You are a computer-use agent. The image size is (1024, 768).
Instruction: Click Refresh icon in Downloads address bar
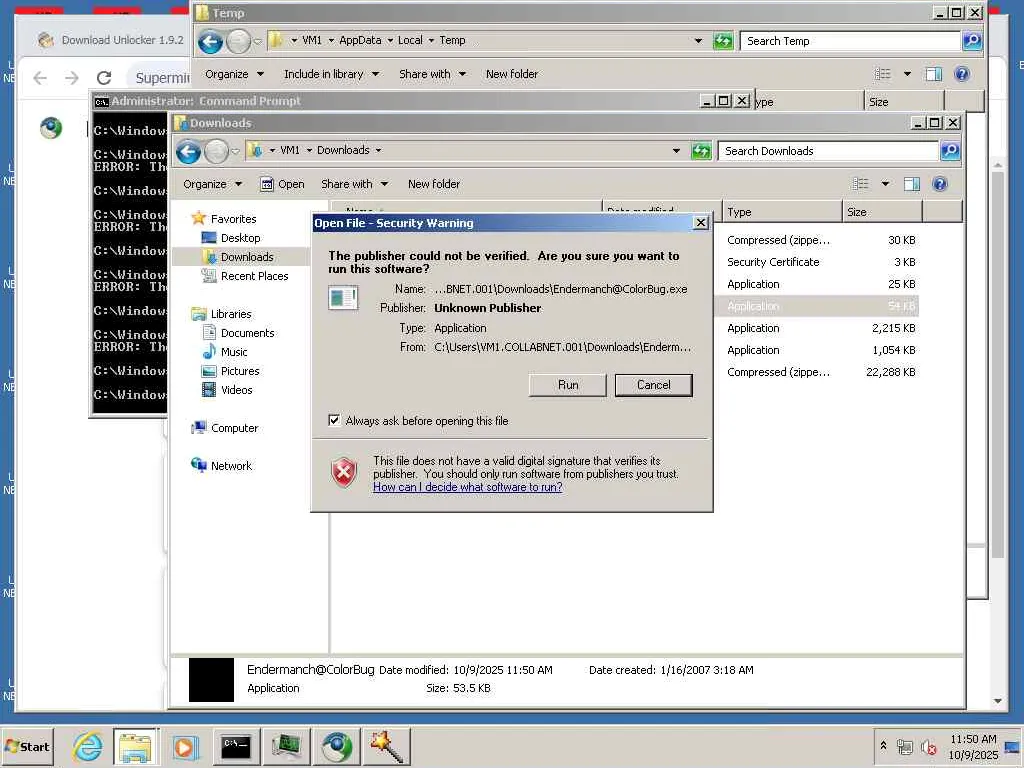(x=701, y=151)
